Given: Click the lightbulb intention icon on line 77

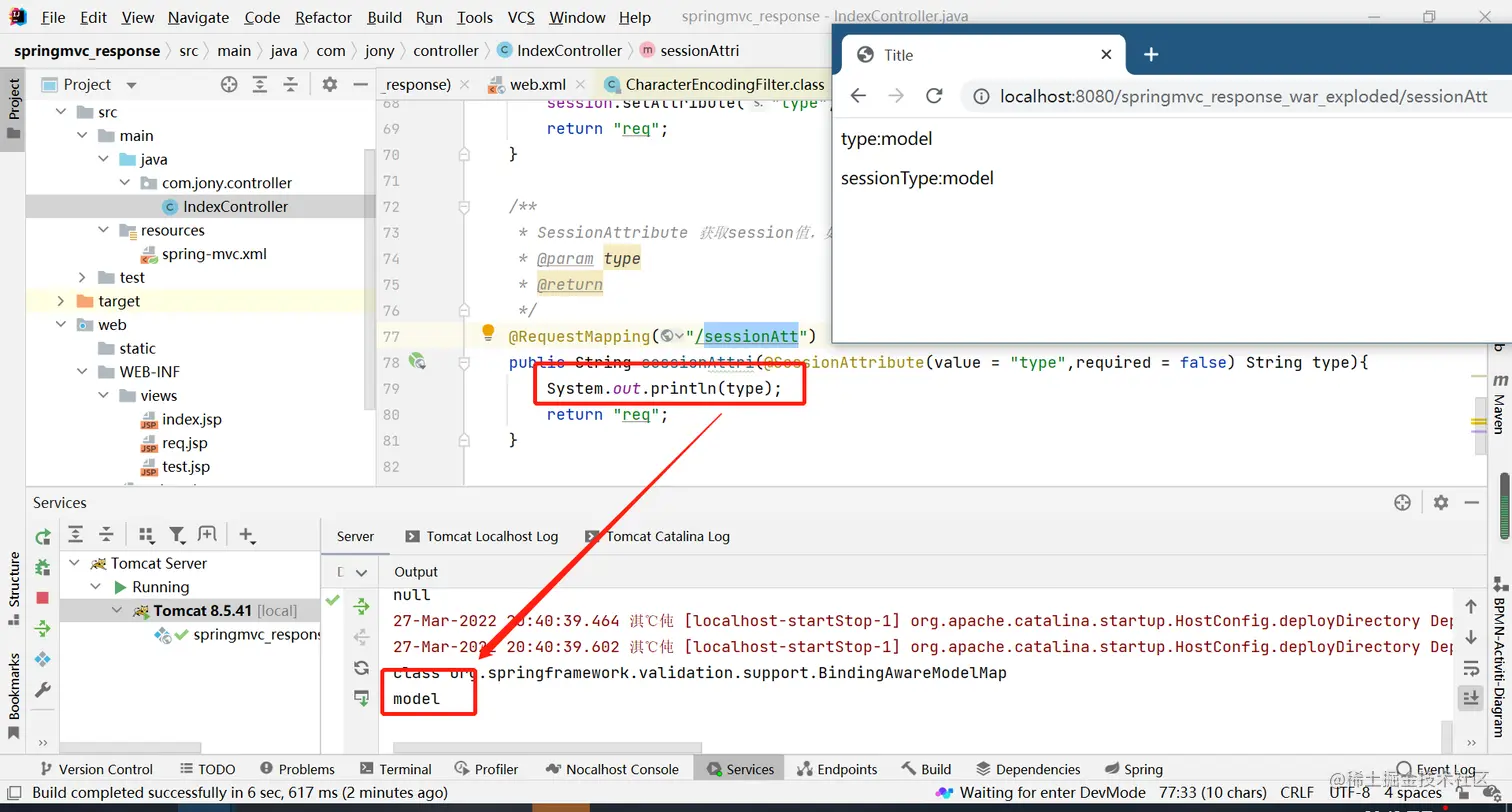Looking at the screenshot, I should pos(488,333).
